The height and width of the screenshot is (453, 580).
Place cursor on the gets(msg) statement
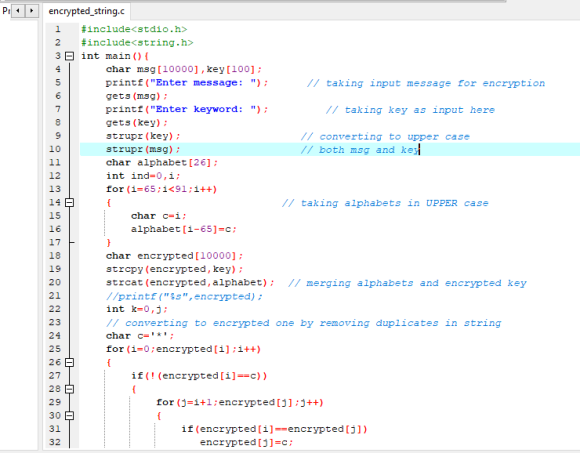click(136, 96)
